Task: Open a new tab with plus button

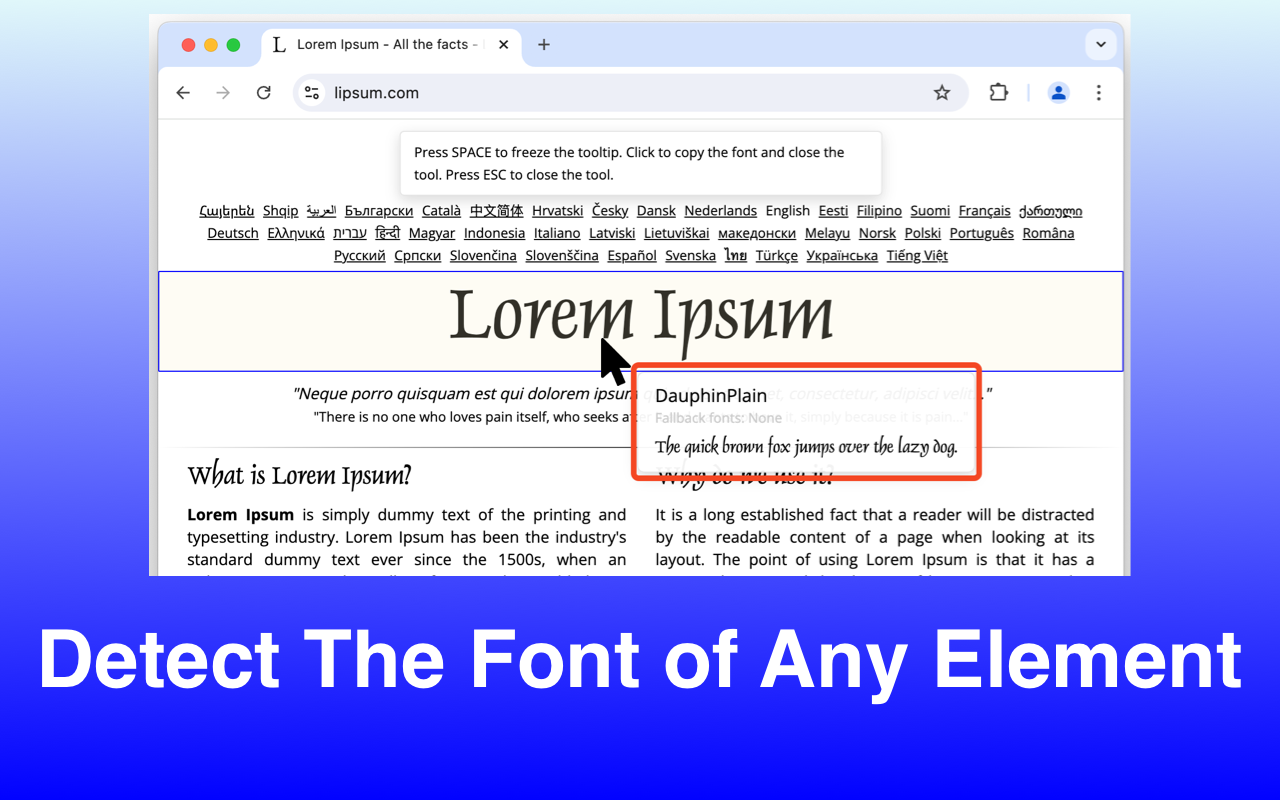Action: click(x=544, y=45)
